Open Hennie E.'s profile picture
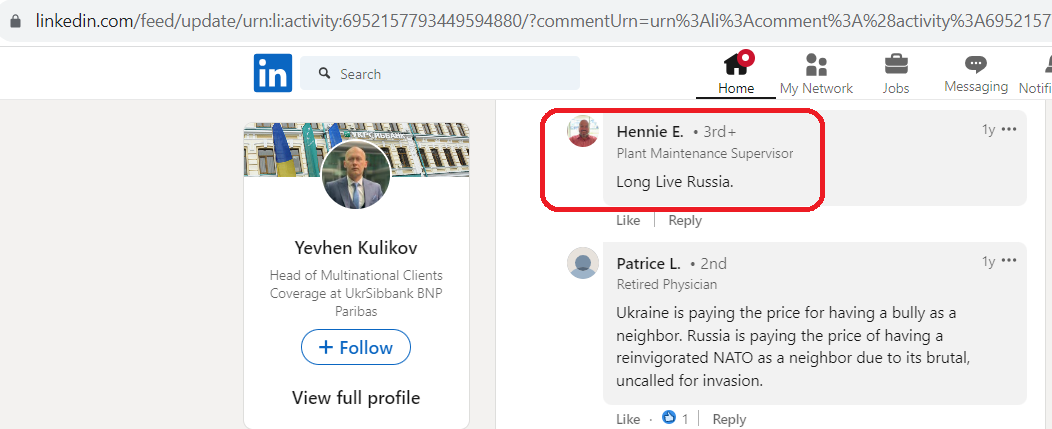 click(583, 131)
